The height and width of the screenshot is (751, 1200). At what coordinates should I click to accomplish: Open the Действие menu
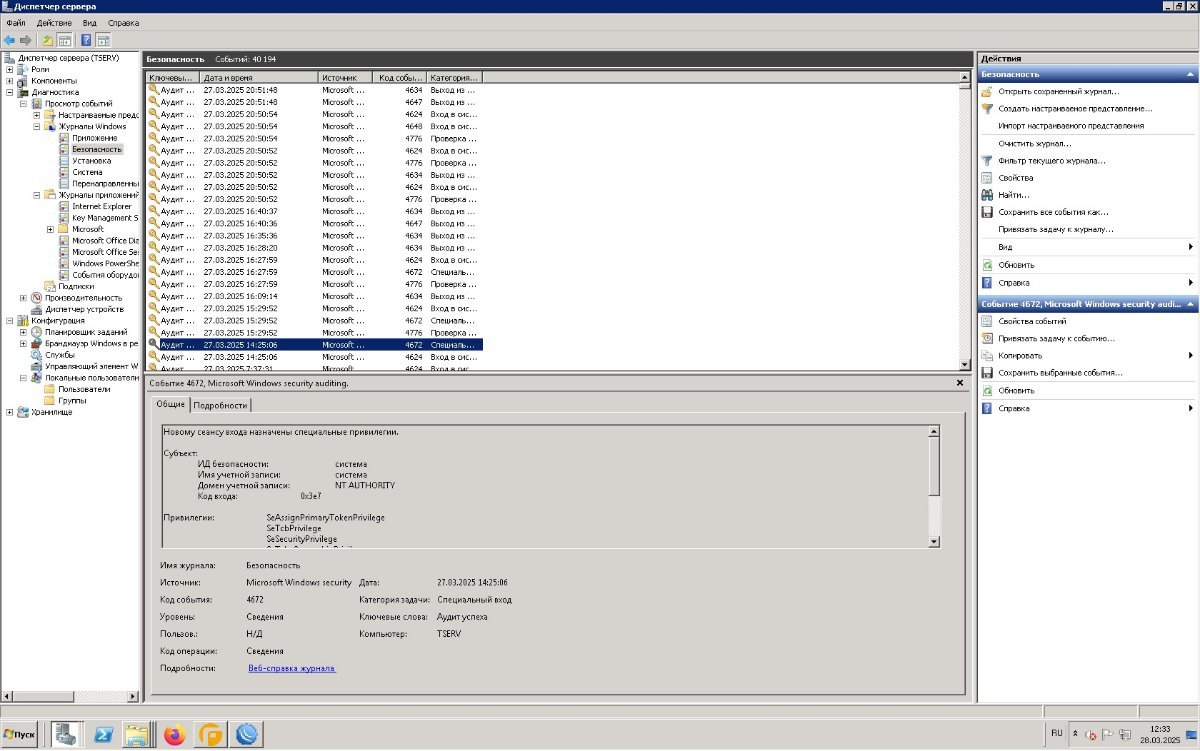point(54,22)
